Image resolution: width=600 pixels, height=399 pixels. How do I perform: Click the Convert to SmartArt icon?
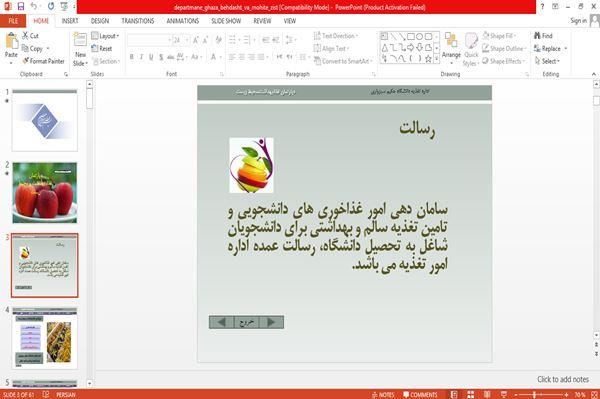click(x=317, y=61)
